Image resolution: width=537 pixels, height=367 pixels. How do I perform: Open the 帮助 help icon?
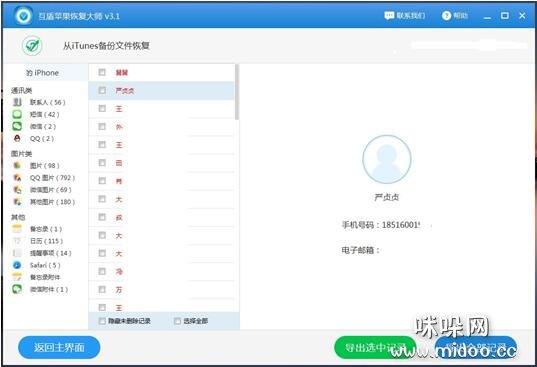click(x=446, y=15)
